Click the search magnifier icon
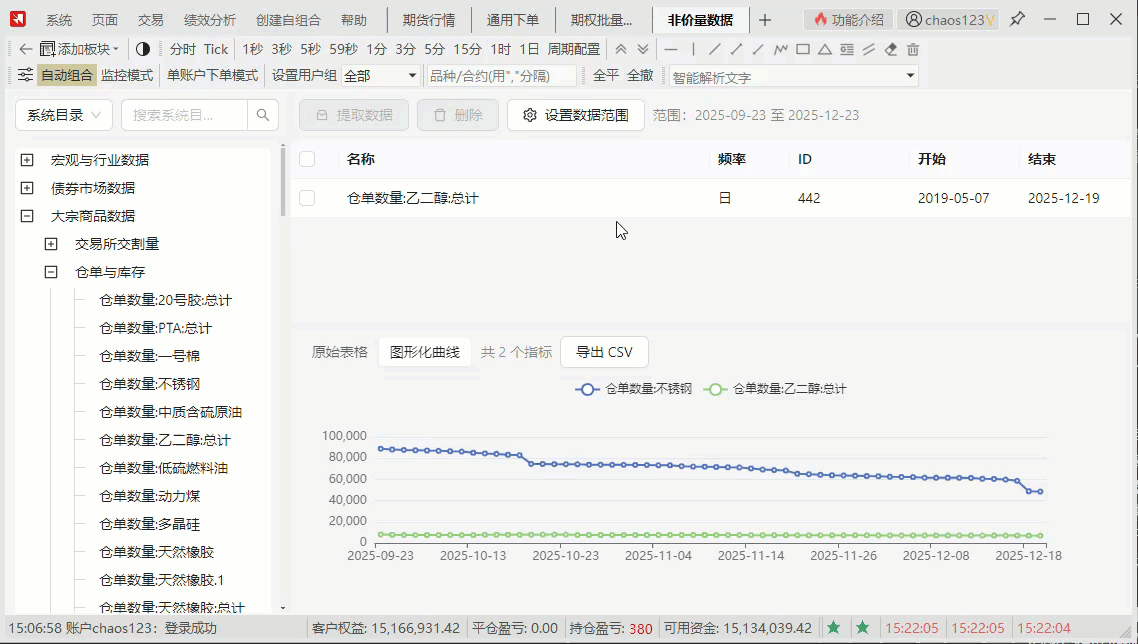The height and width of the screenshot is (644, 1138). [263, 115]
